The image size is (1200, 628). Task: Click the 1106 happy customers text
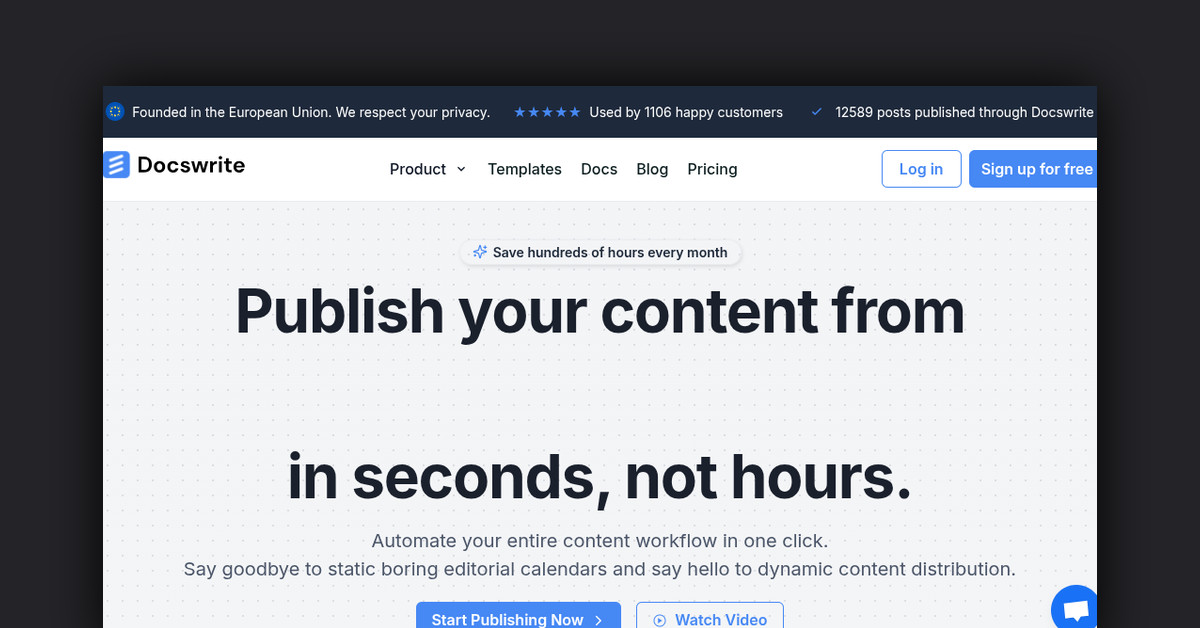[x=686, y=112]
